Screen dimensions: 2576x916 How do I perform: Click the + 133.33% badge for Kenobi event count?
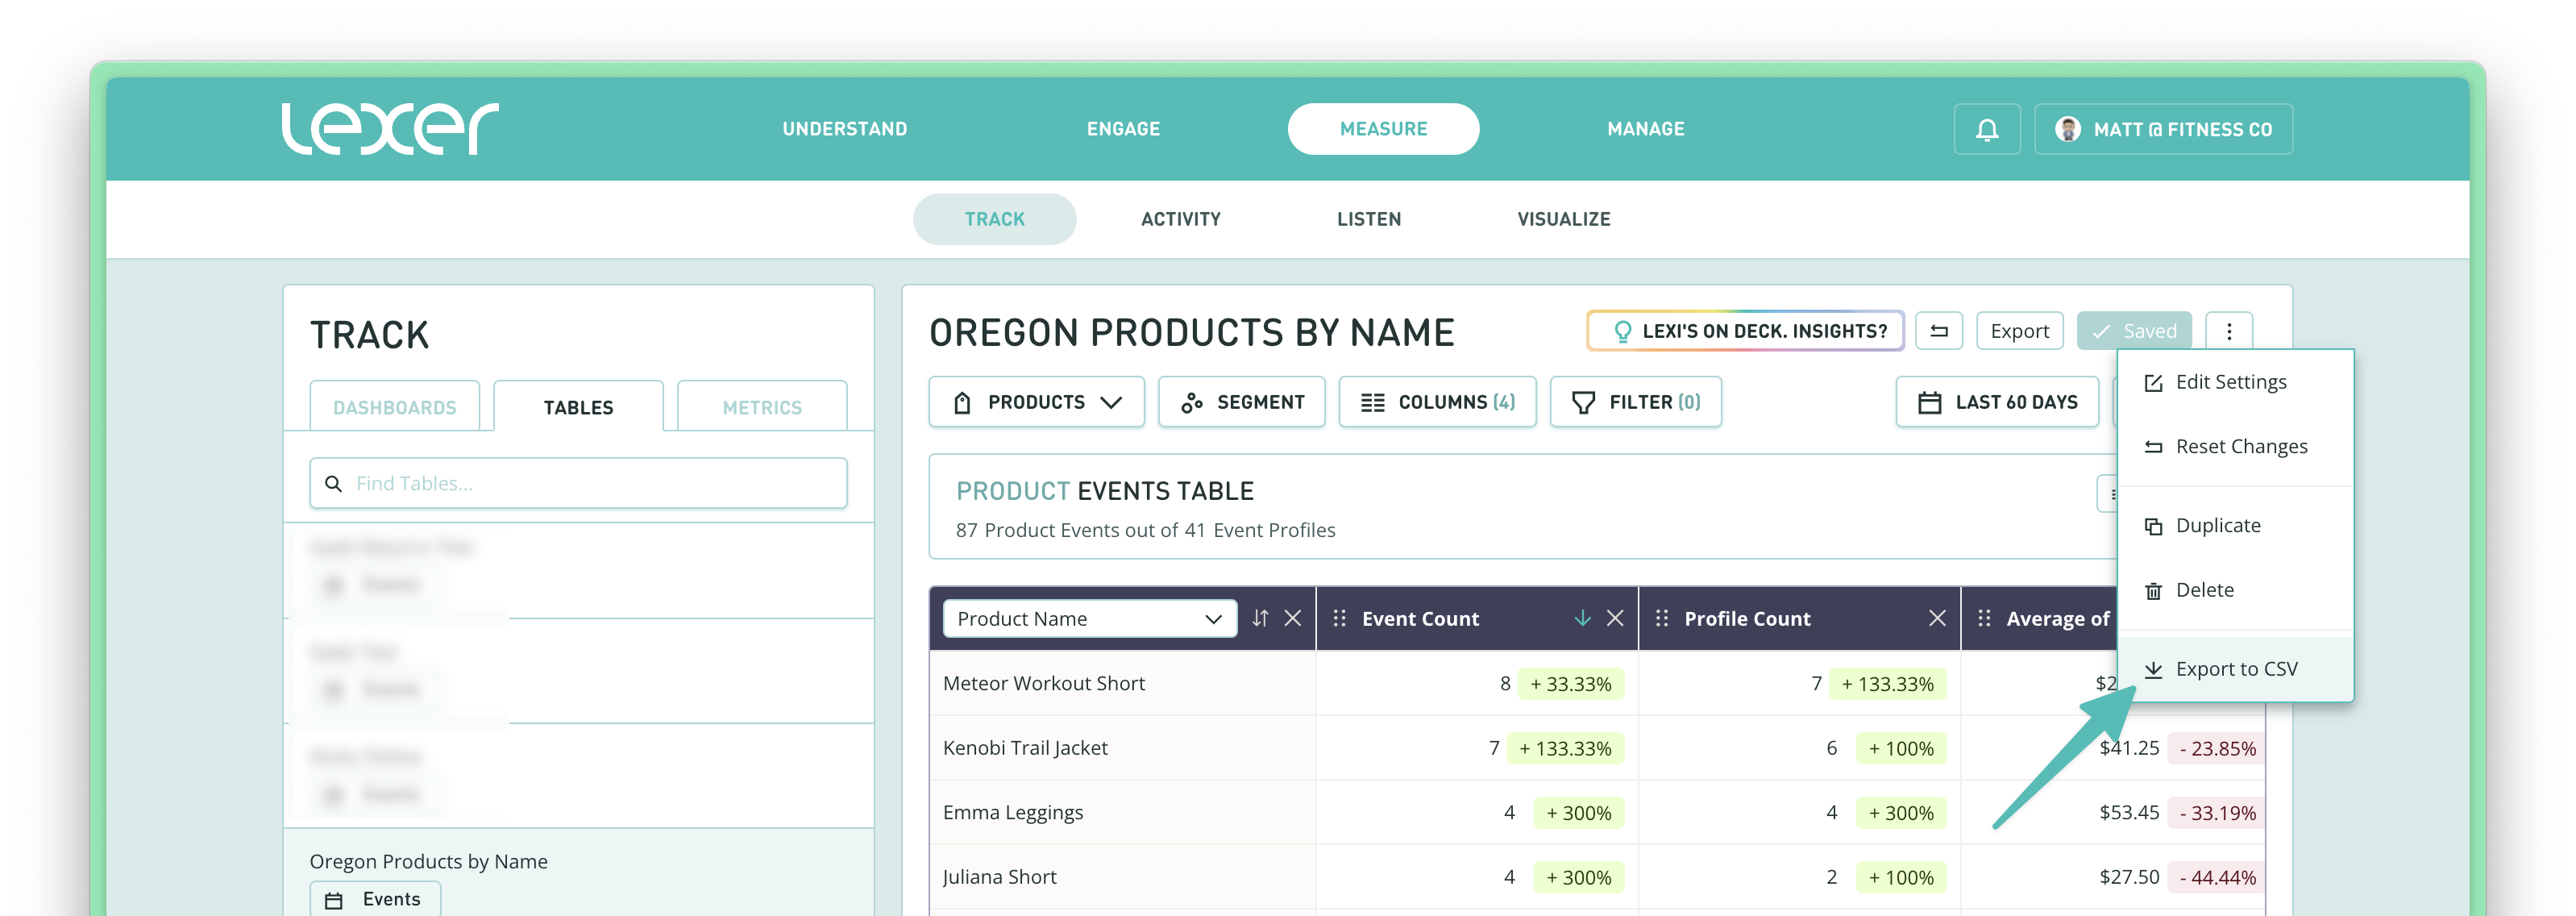1565,748
